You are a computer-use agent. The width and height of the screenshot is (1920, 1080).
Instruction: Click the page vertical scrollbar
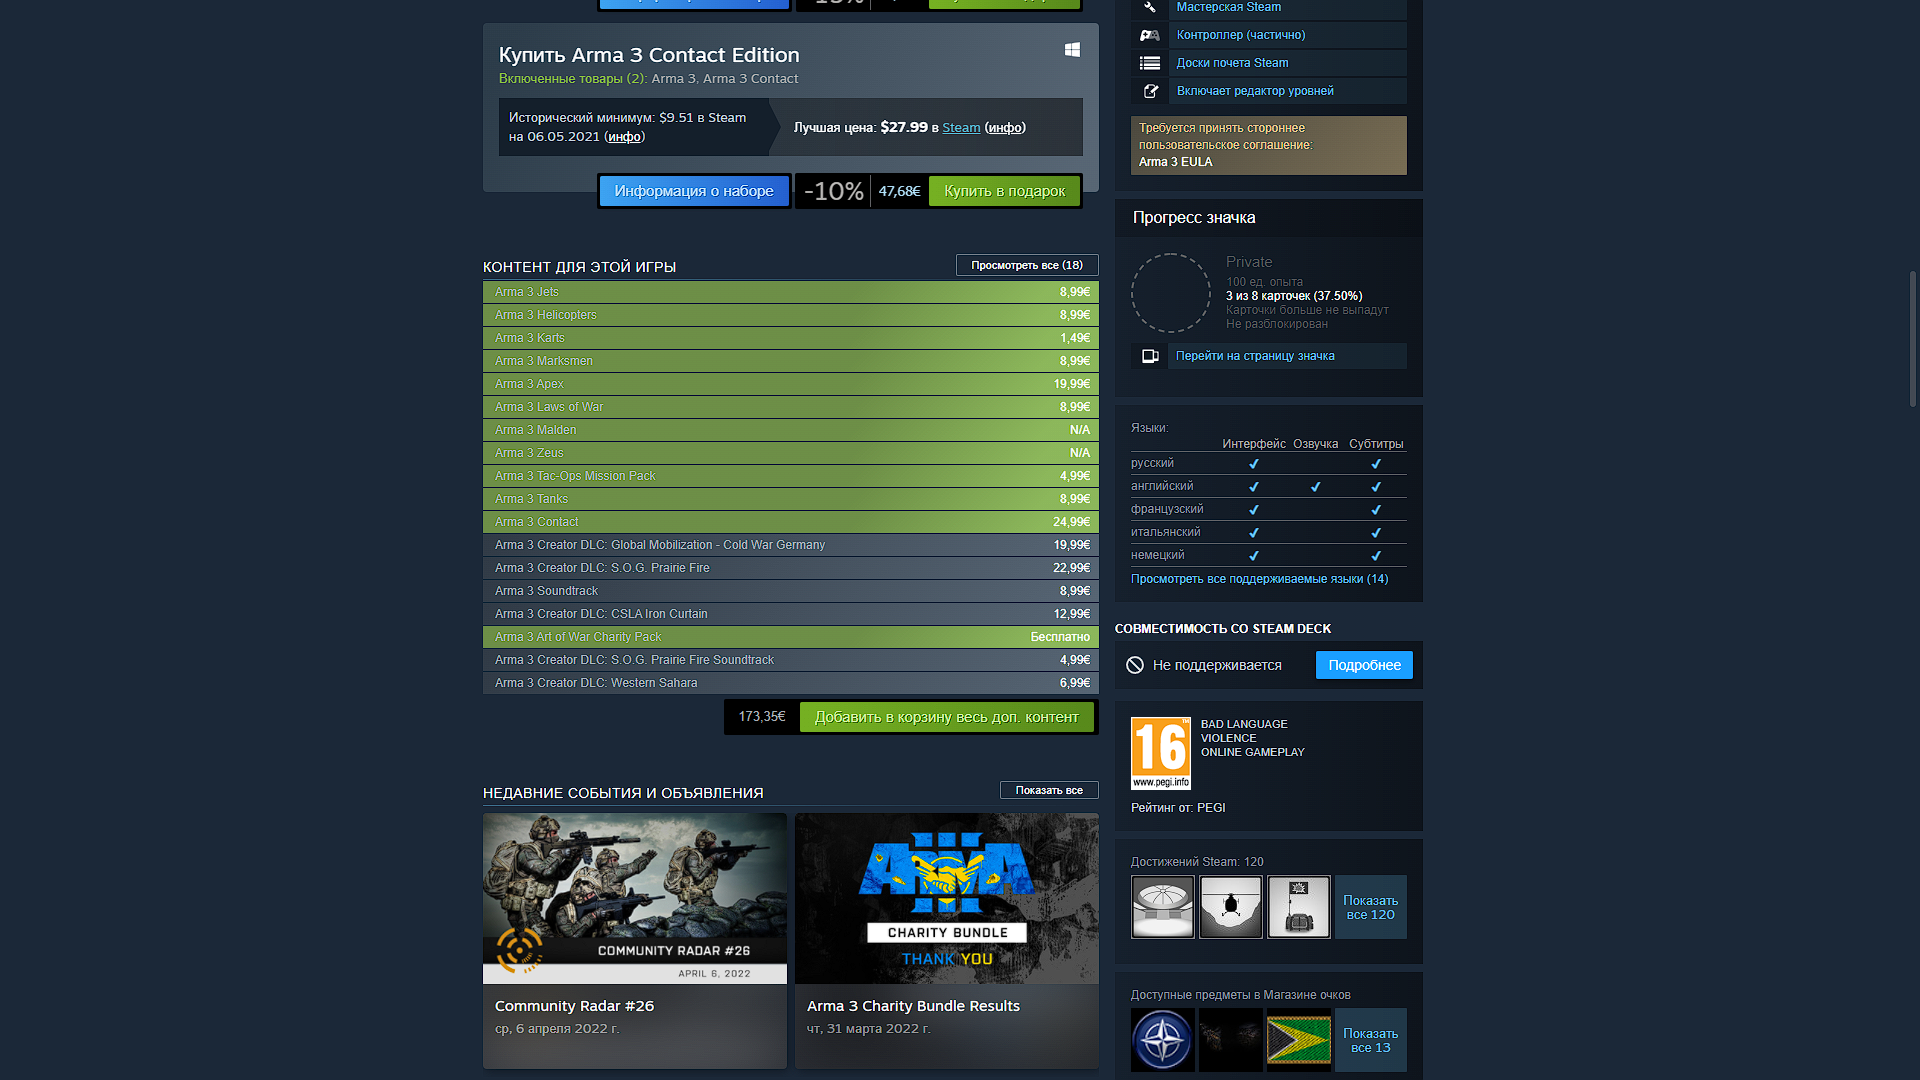click(1912, 338)
